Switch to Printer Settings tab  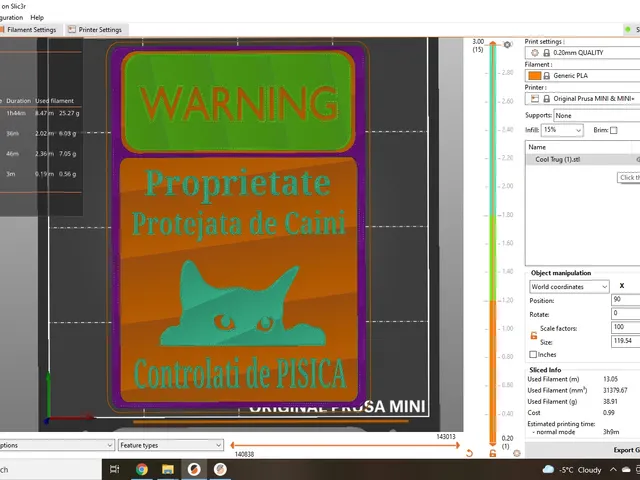(x=96, y=29)
